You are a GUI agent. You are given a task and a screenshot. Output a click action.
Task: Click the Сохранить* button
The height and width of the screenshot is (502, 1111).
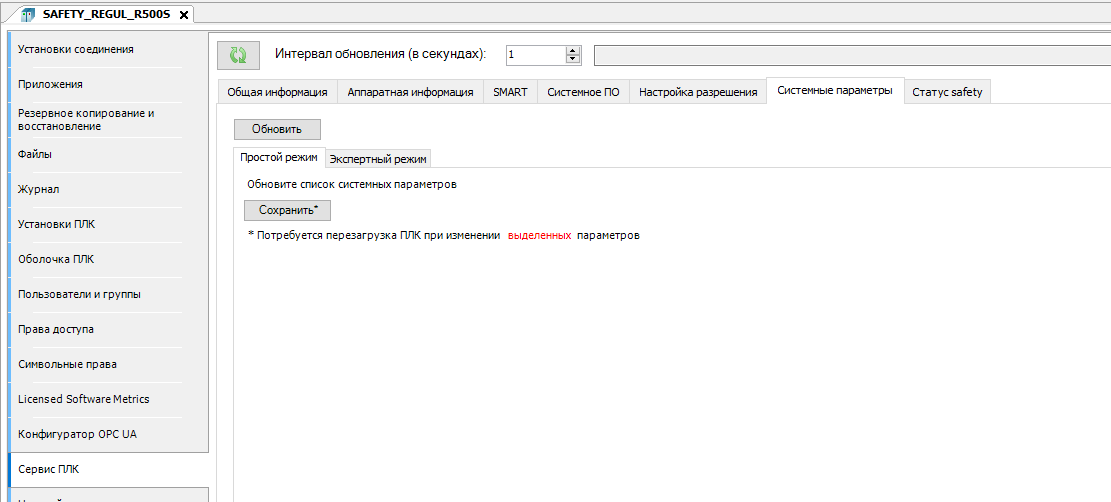(288, 210)
